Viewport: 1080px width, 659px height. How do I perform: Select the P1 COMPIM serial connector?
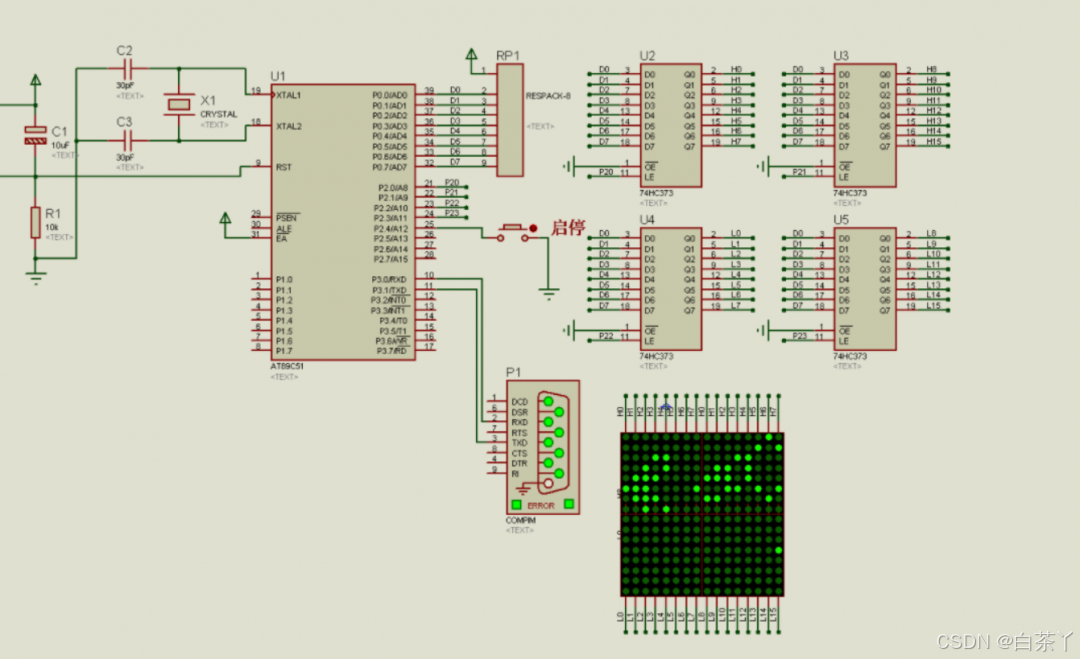543,447
